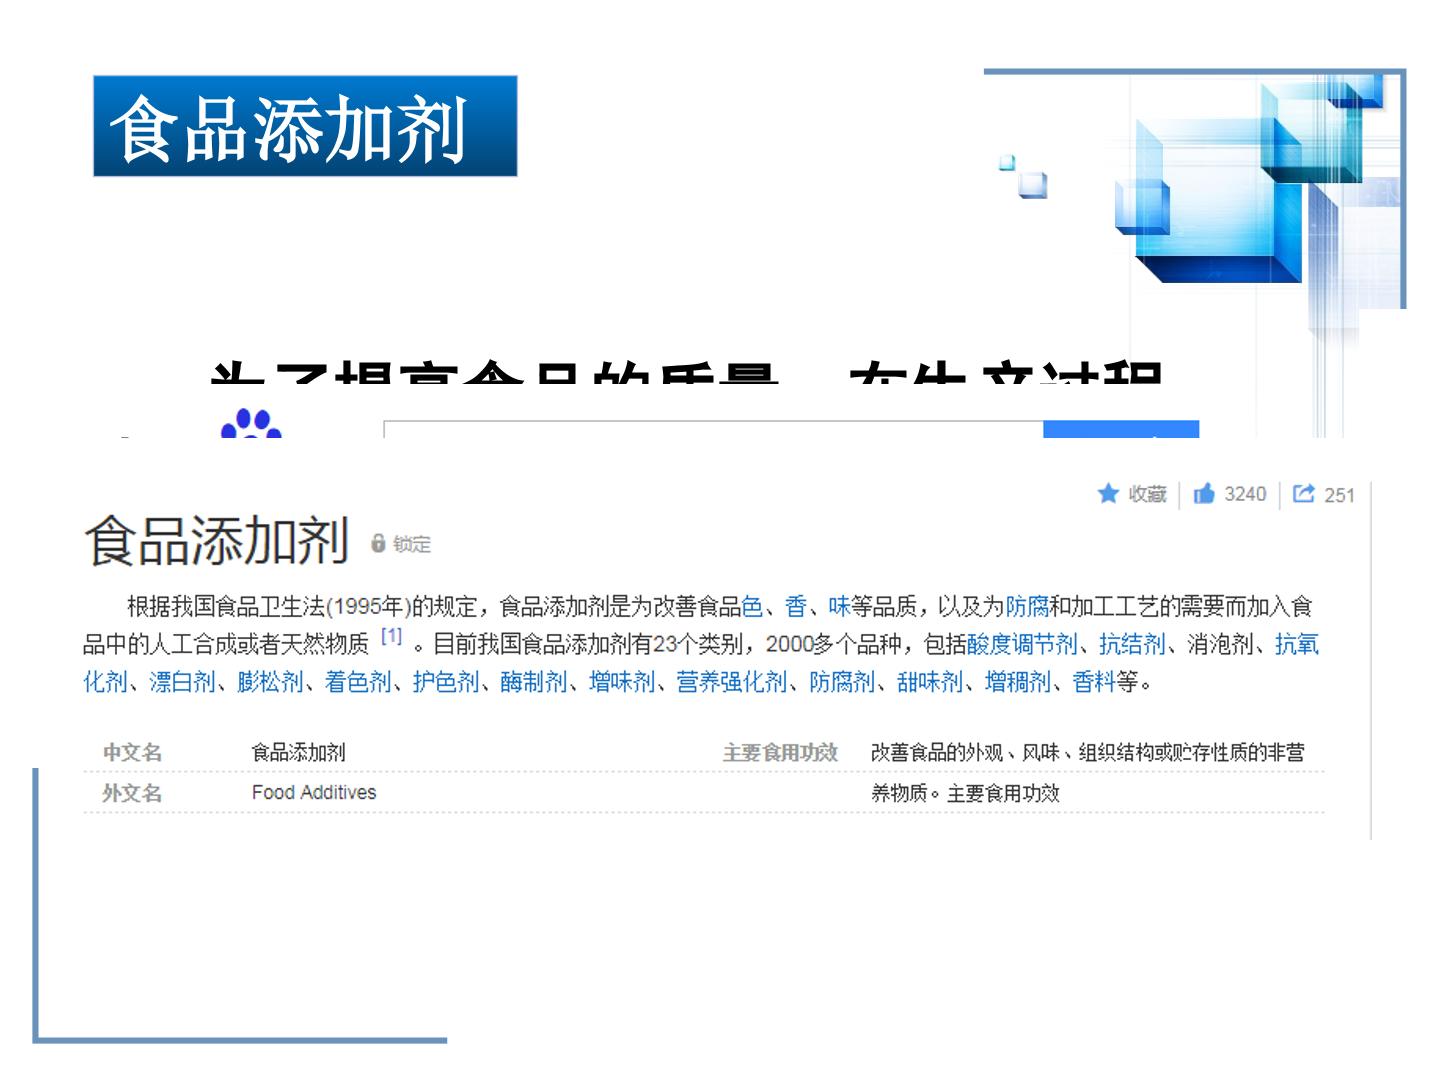
Task: Open the 抗氧化剂 link
Action: pyautogui.click(x=1297, y=644)
